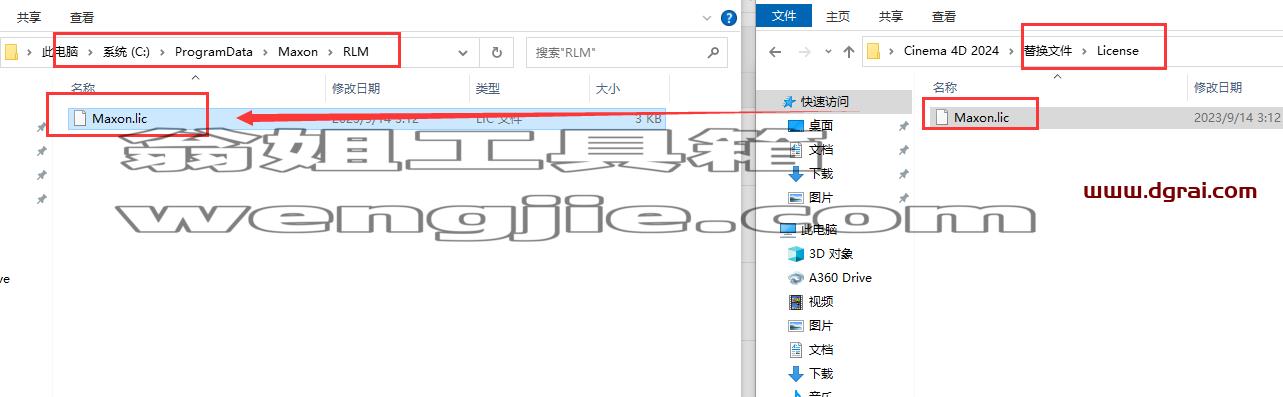This screenshot has height=397, width=1283.
Task: Select Maxon.lic in the License folder
Action: pyautogui.click(x=981, y=117)
